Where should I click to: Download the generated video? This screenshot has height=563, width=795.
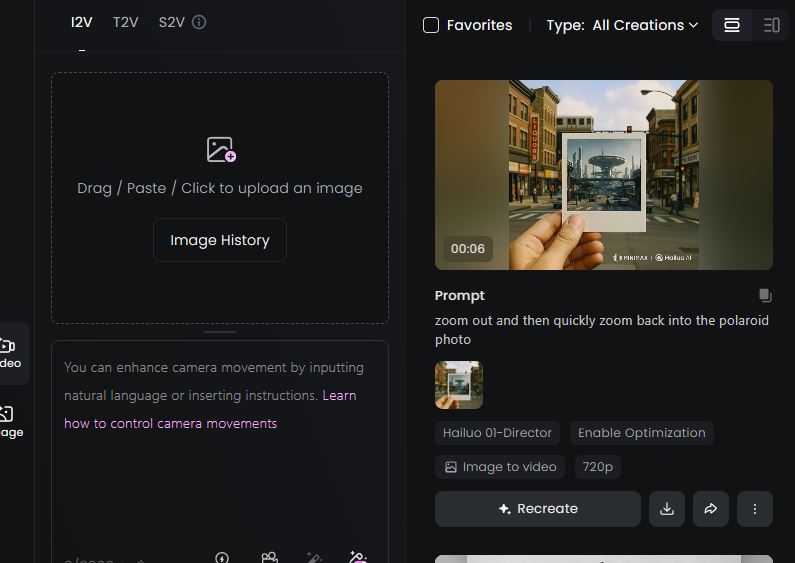click(667, 509)
